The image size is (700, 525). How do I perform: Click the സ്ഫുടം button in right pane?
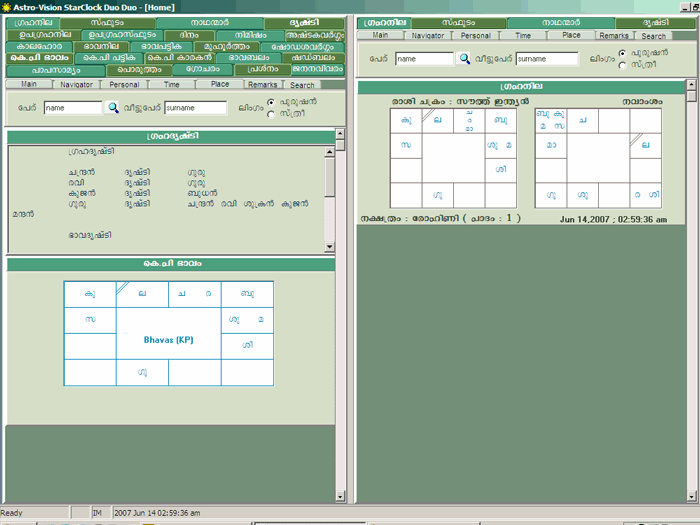(459, 23)
